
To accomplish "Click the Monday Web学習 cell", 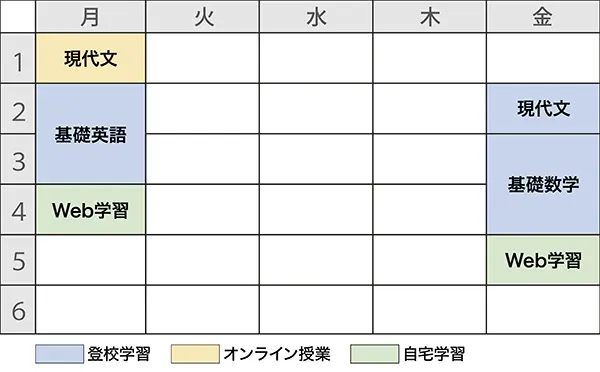I will click(x=91, y=210).
